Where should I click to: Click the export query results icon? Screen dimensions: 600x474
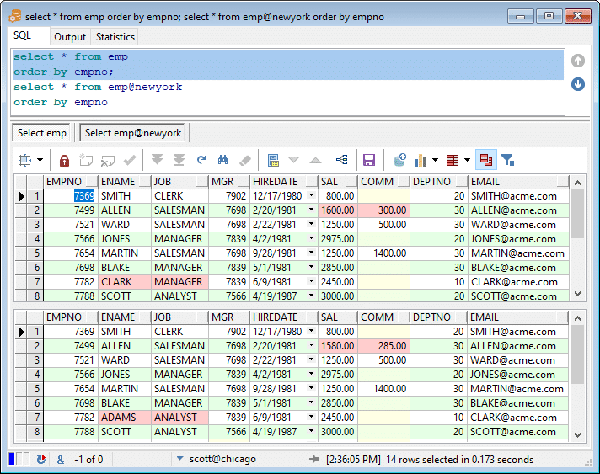(x=399, y=160)
